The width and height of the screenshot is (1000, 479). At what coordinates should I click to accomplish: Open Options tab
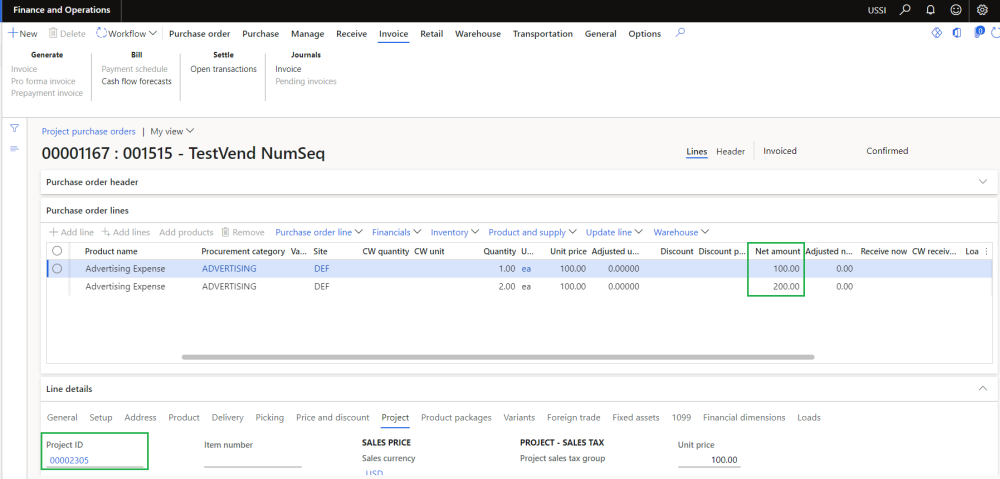[x=645, y=34]
